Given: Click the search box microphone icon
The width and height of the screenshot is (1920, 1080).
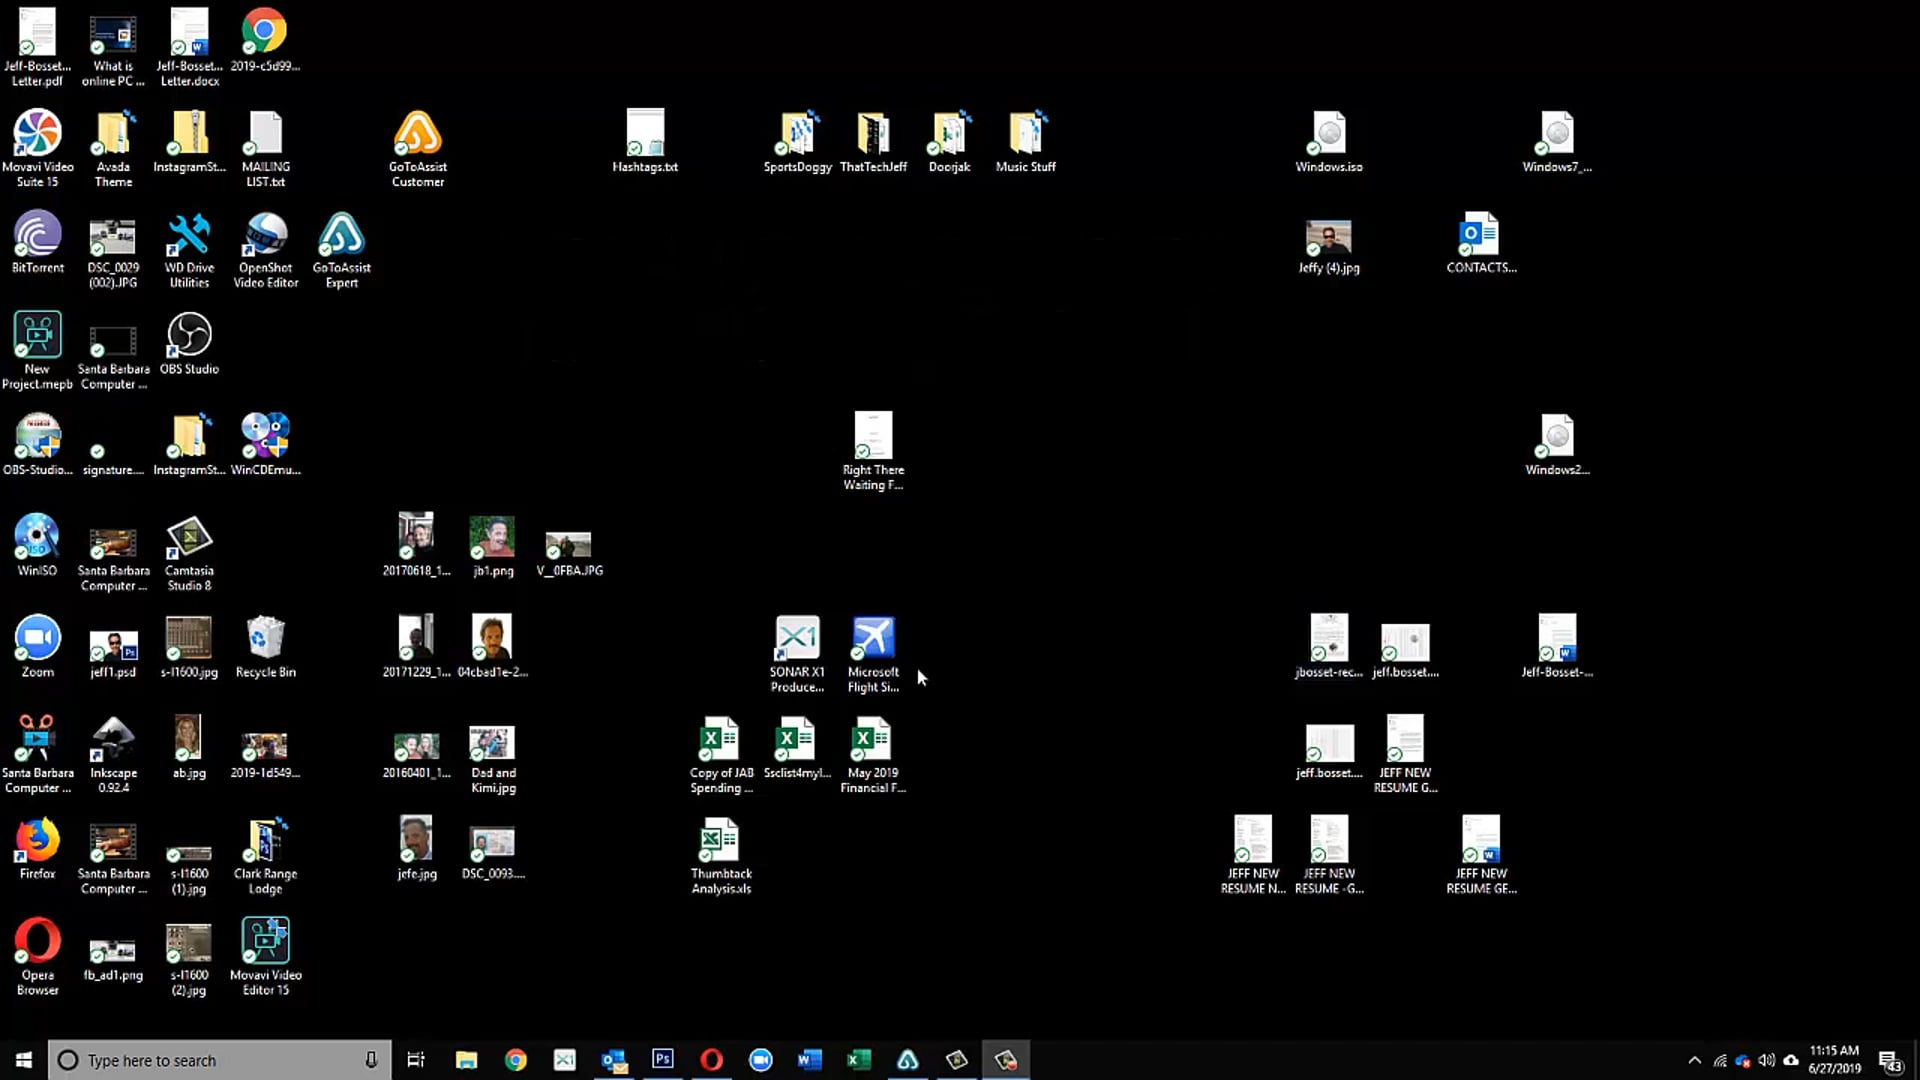Looking at the screenshot, I should pos(371,1060).
